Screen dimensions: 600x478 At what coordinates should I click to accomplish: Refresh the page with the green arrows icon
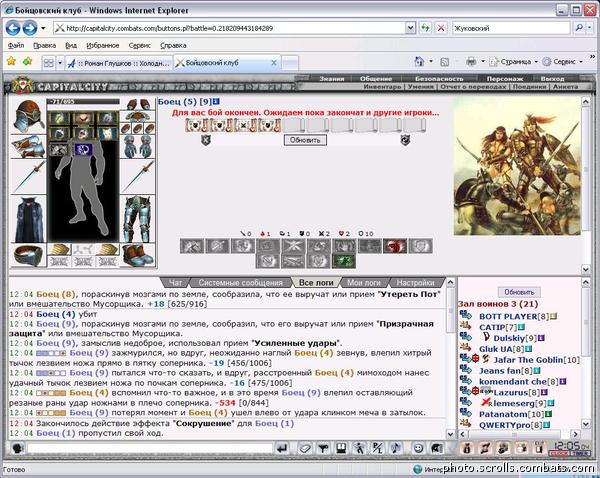(425, 28)
